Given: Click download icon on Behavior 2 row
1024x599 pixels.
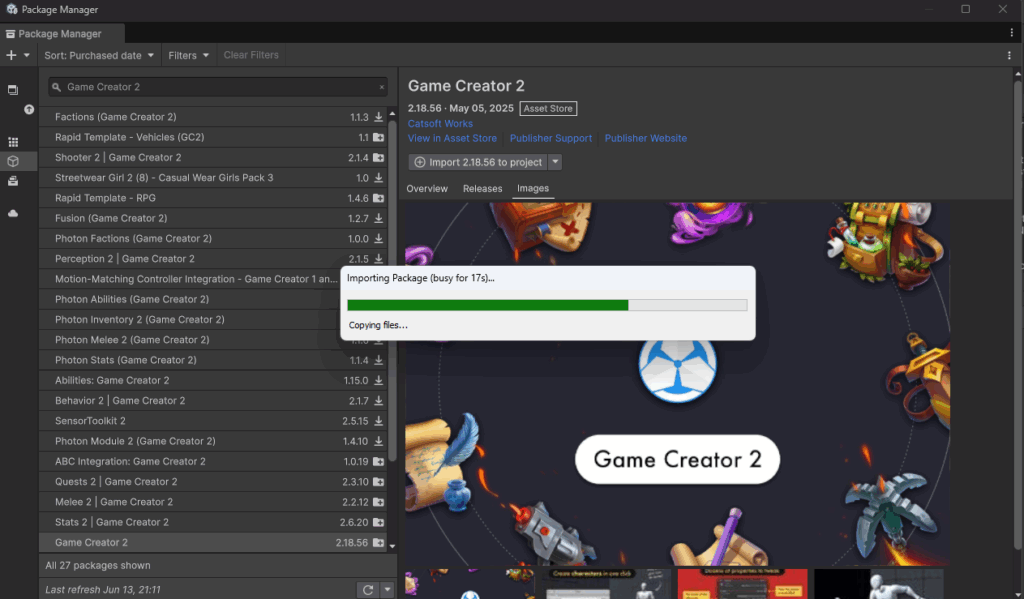Looking at the screenshot, I should pyautogui.click(x=378, y=400).
